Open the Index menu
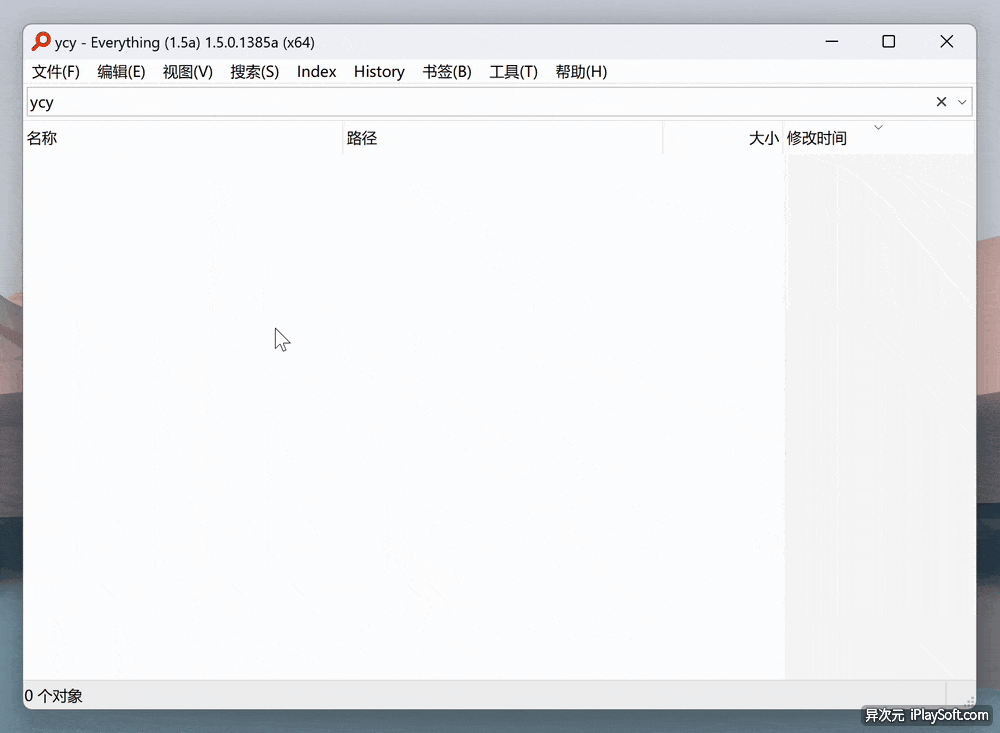The width and height of the screenshot is (1000, 733). [316, 71]
